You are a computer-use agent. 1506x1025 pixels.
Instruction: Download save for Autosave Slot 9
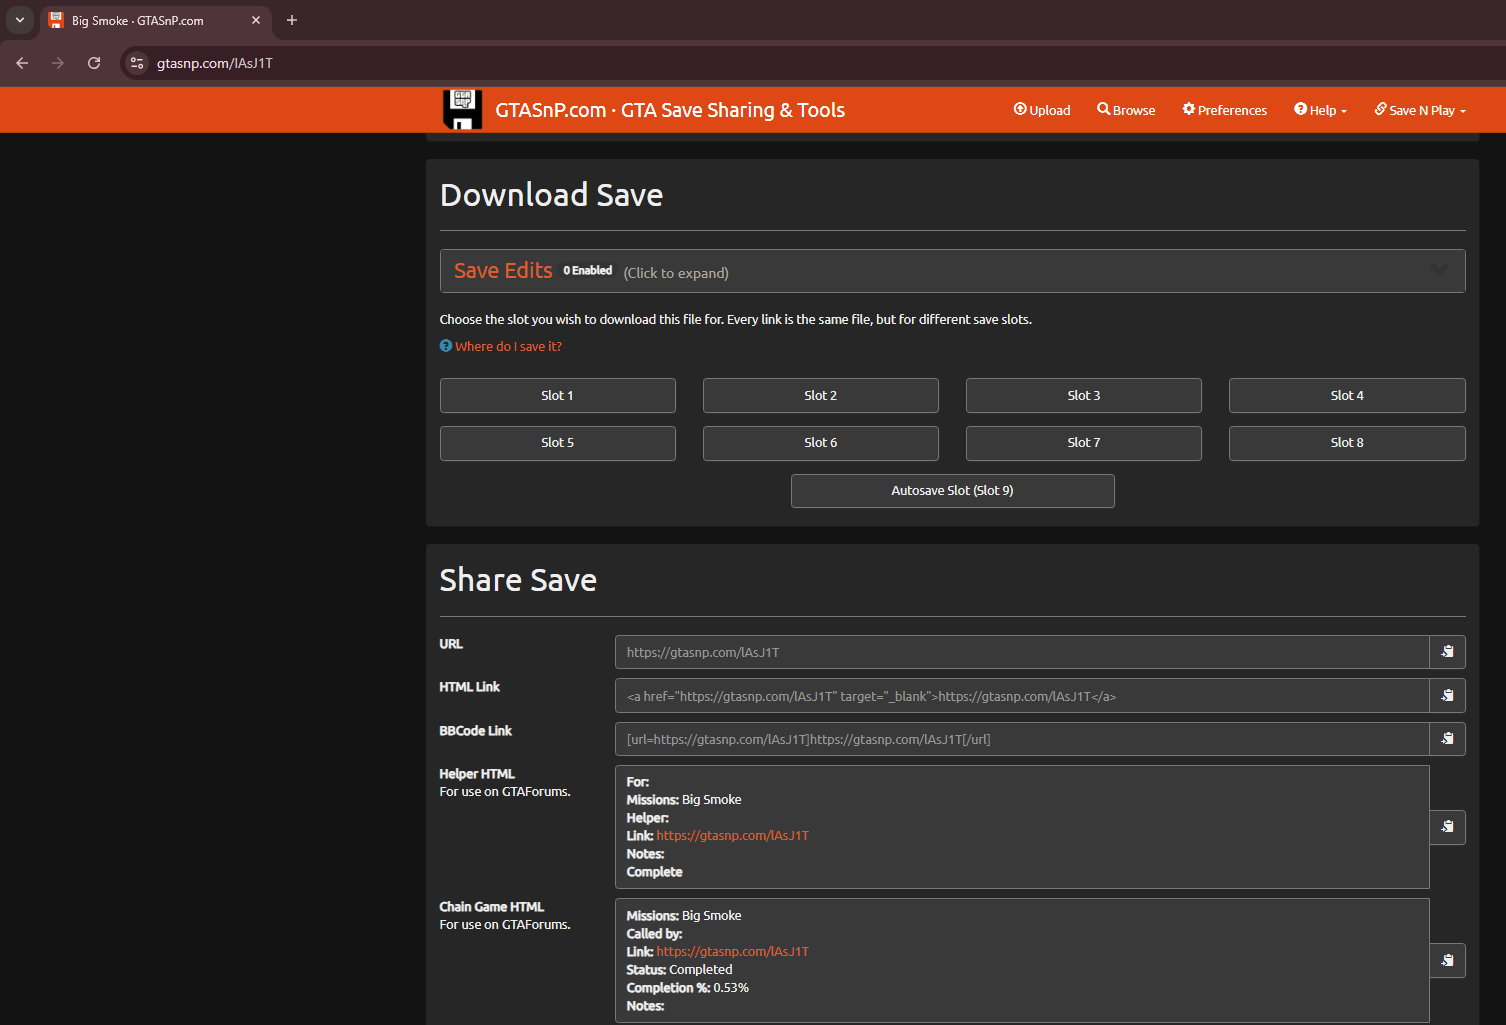(952, 491)
